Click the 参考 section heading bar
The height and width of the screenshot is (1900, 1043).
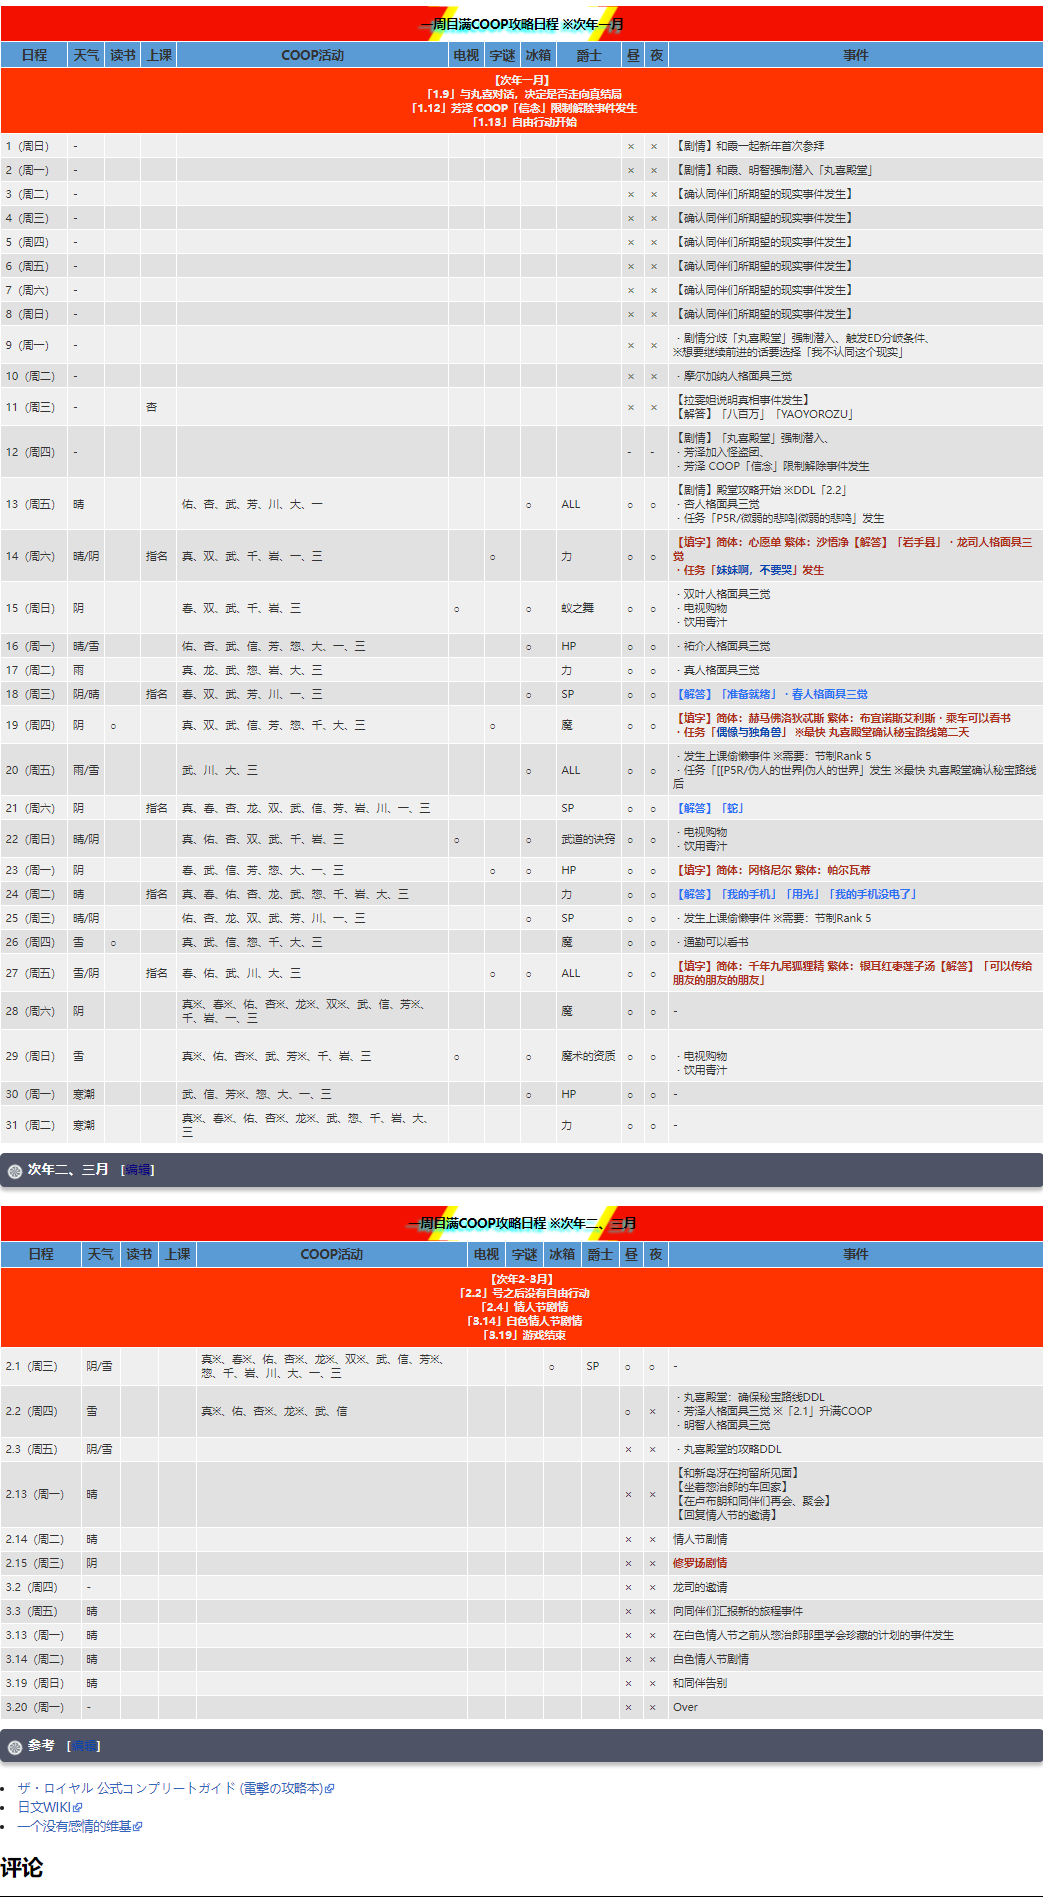coord(521,1746)
